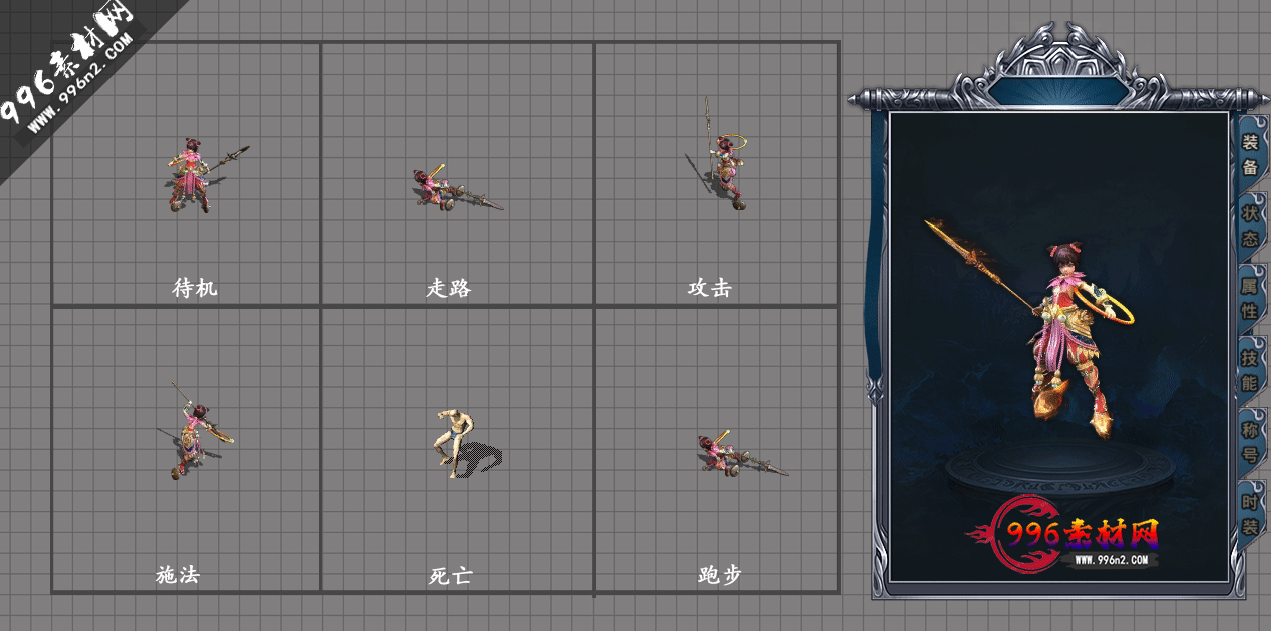Screen dimensions: 1271x631
Task: Open the 装备 equipment tab
Action: click(1250, 154)
